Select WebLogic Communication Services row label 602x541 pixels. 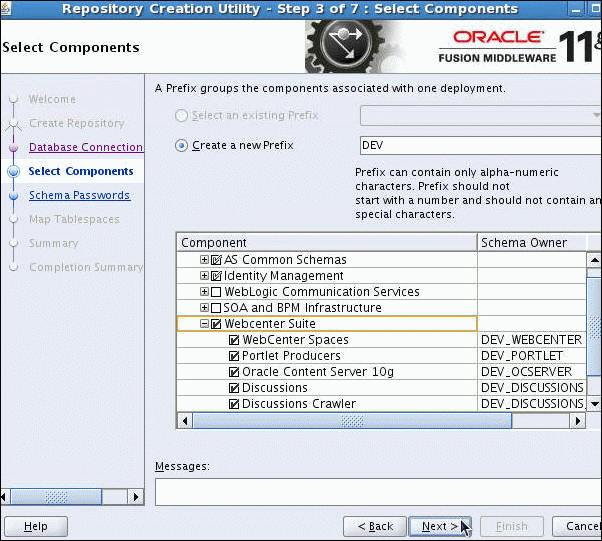[x=322, y=292]
